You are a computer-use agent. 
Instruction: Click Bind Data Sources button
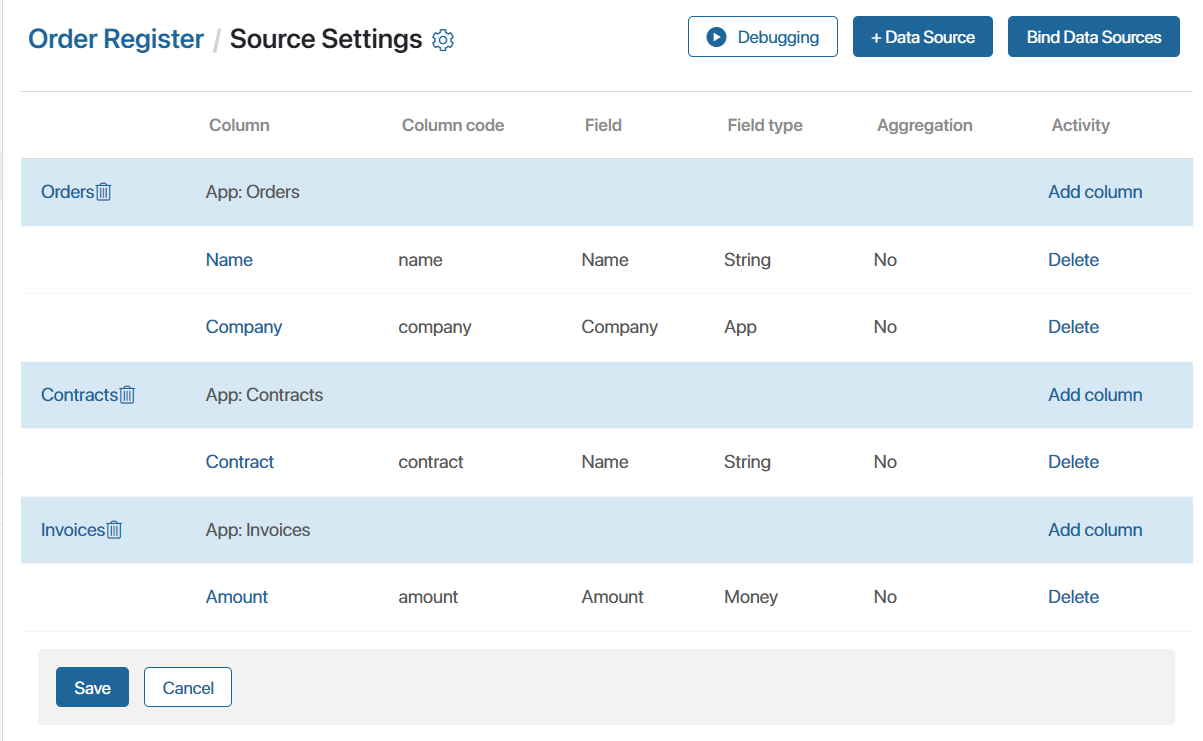(x=1094, y=37)
